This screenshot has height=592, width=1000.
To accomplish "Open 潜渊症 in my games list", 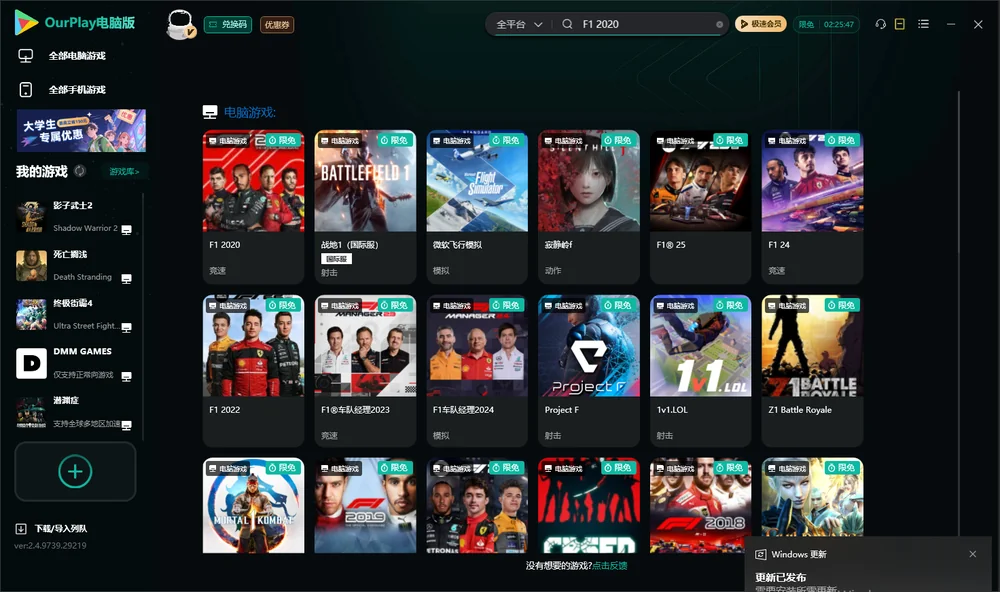I will pyautogui.click(x=75, y=412).
